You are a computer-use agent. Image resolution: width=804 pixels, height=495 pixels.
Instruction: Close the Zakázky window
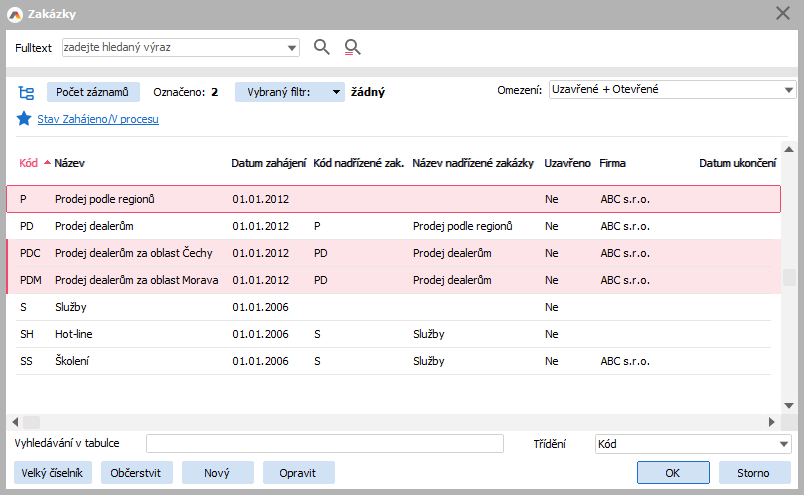[782, 13]
